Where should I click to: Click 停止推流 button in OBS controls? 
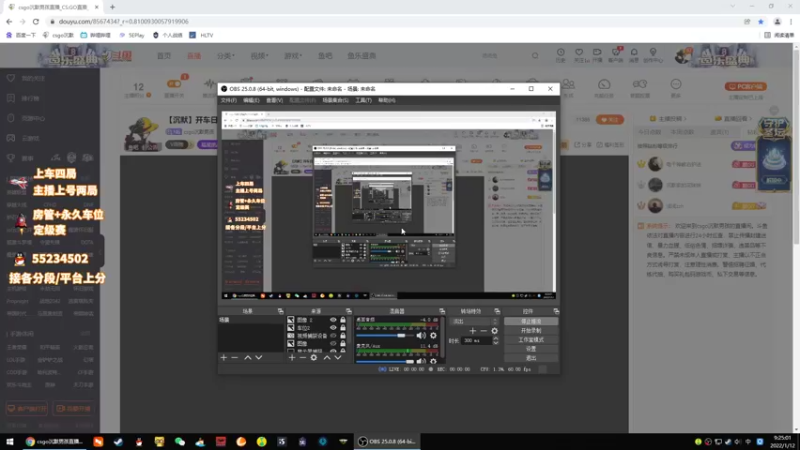(x=531, y=321)
